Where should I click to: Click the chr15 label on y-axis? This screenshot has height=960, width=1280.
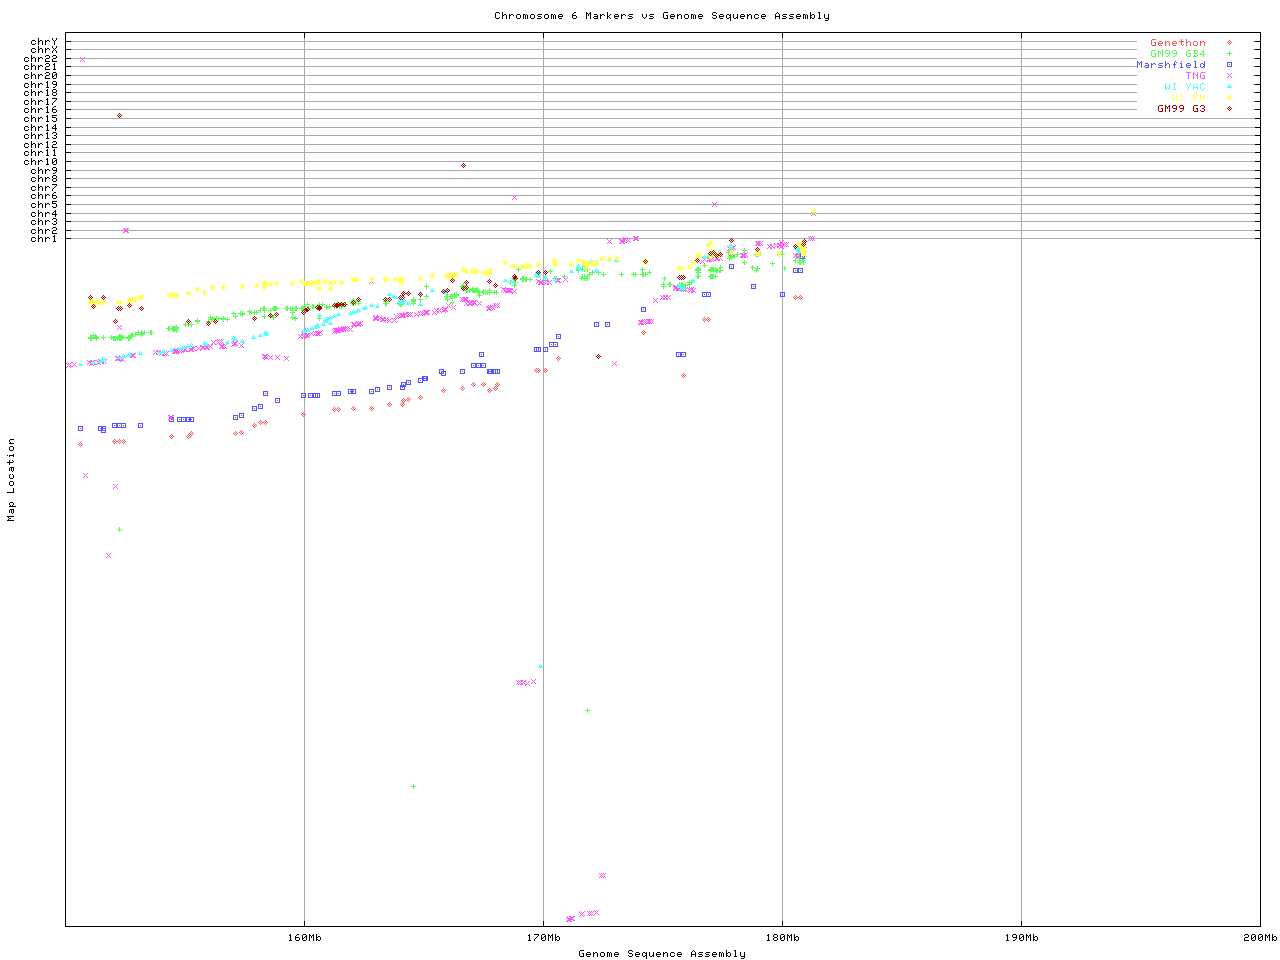coord(41,119)
